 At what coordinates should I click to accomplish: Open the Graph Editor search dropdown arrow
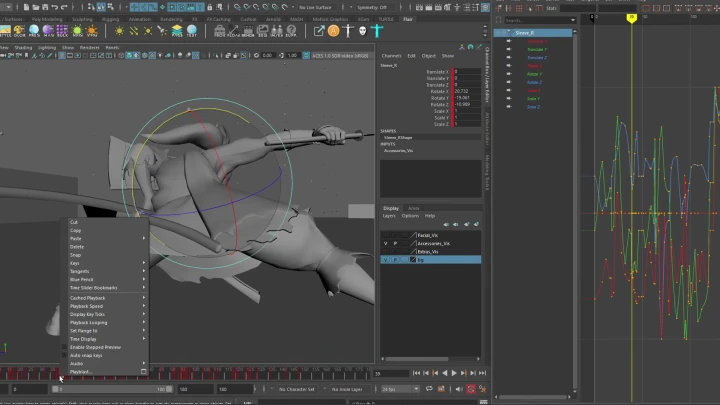coord(573,20)
